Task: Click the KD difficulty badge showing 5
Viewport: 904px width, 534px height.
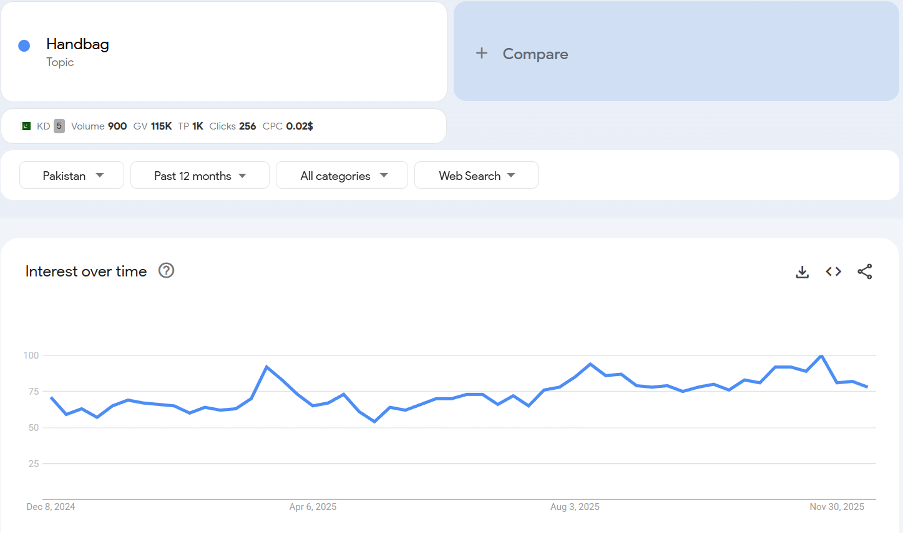Action: pyautogui.click(x=59, y=126)
